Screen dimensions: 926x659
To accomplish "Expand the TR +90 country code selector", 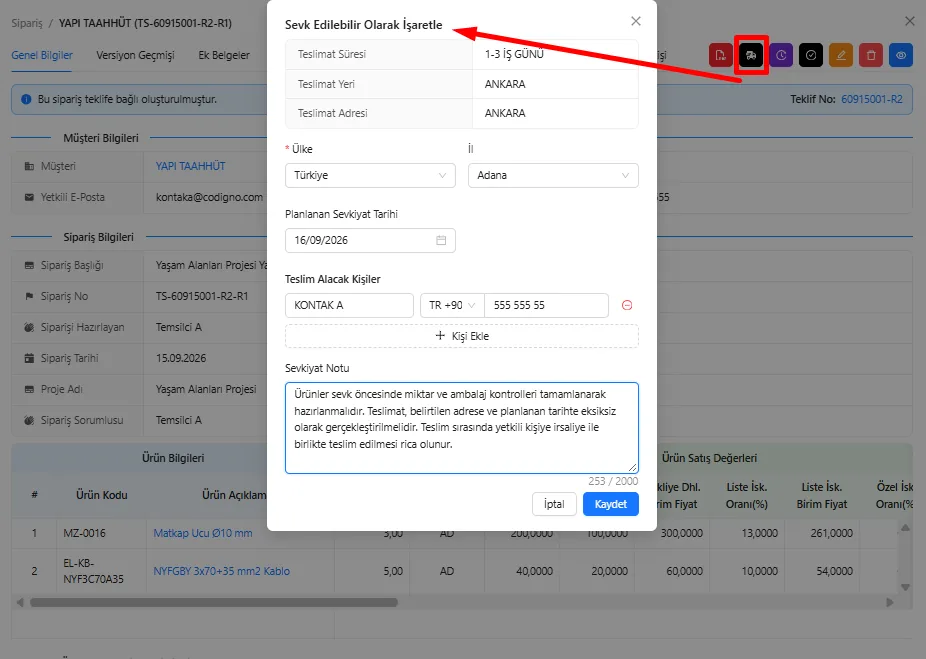I will point(452,305).
